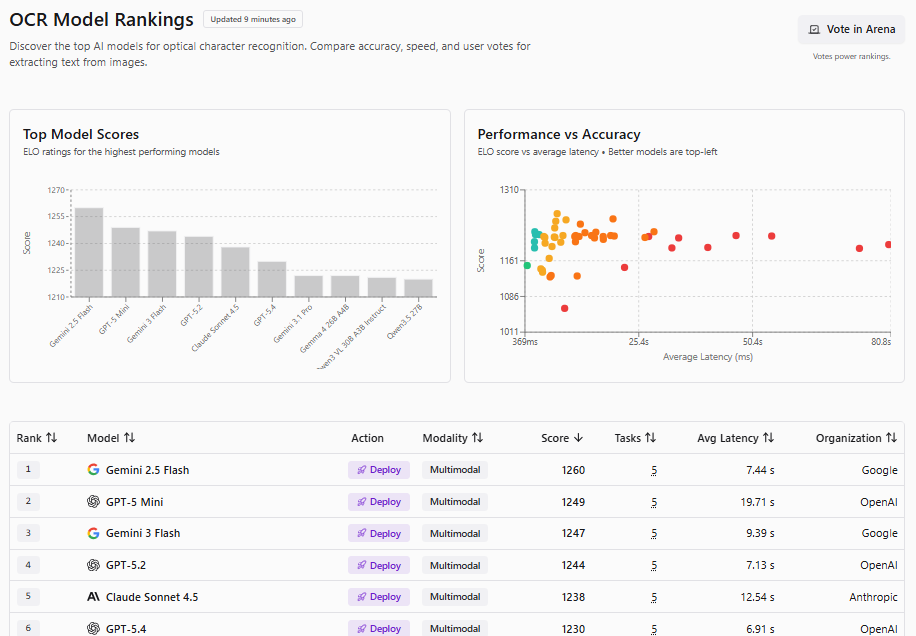
Task: Open the Gemini 3 Flash model link
Action: [143, 533]
